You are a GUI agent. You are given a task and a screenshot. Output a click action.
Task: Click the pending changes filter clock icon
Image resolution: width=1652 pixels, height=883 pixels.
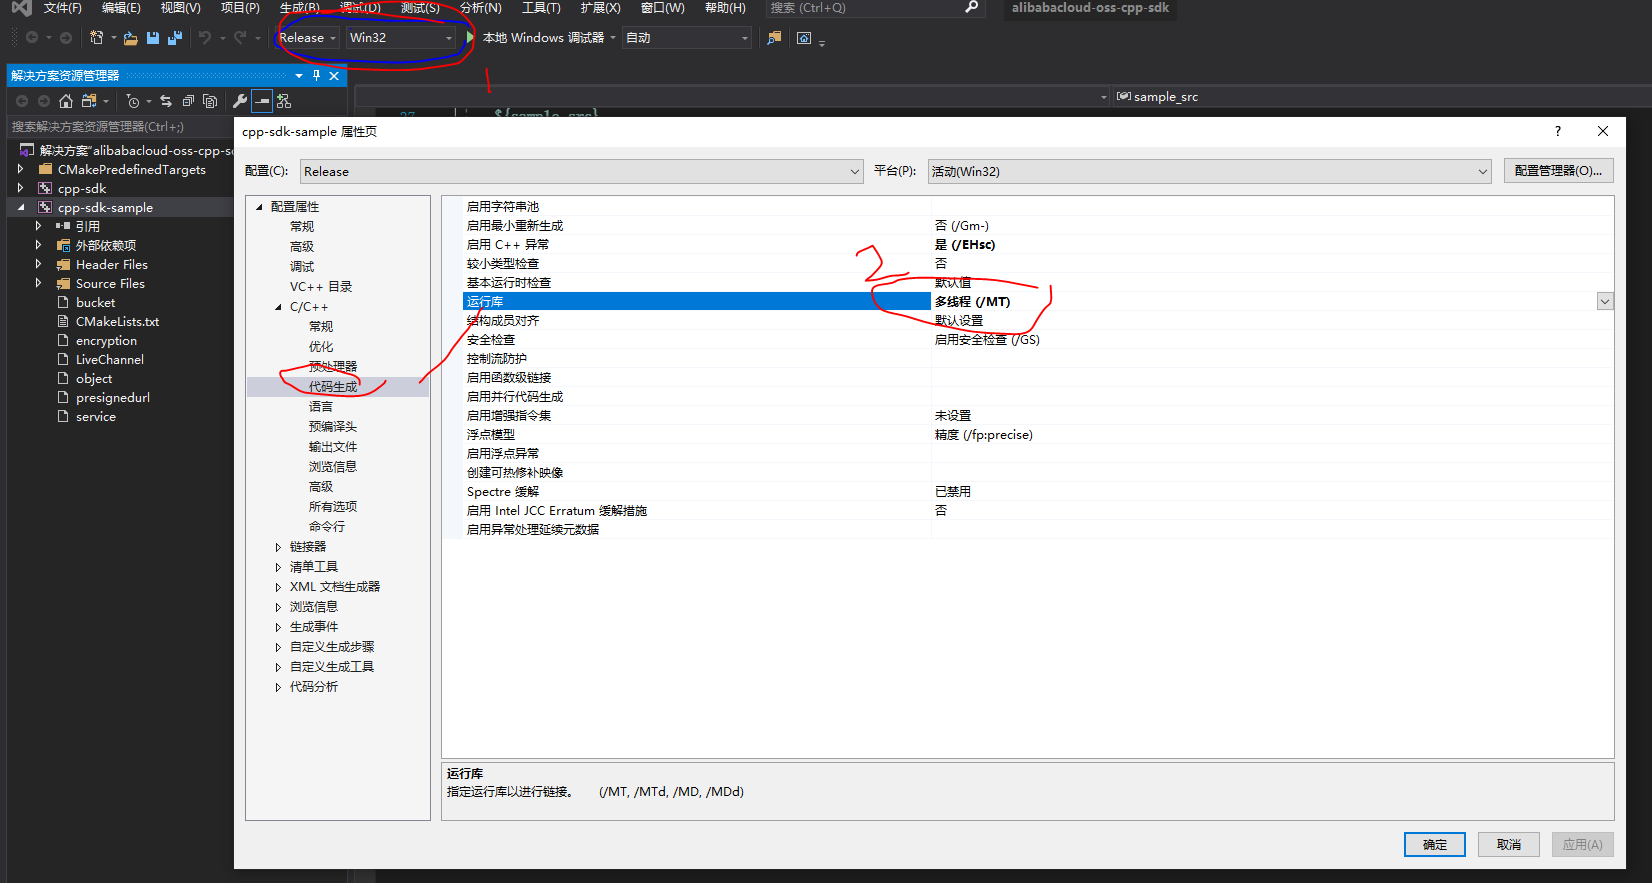[x=133, y=101]
